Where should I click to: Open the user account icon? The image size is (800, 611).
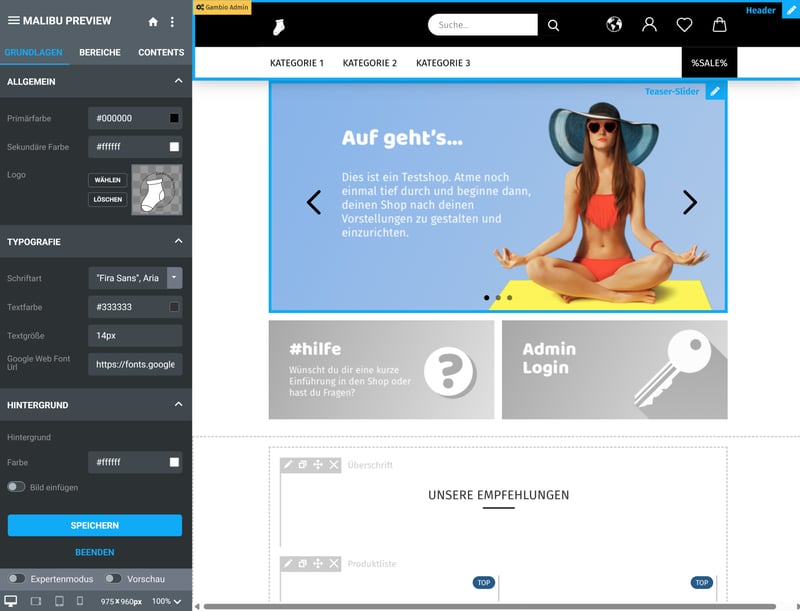649,24
